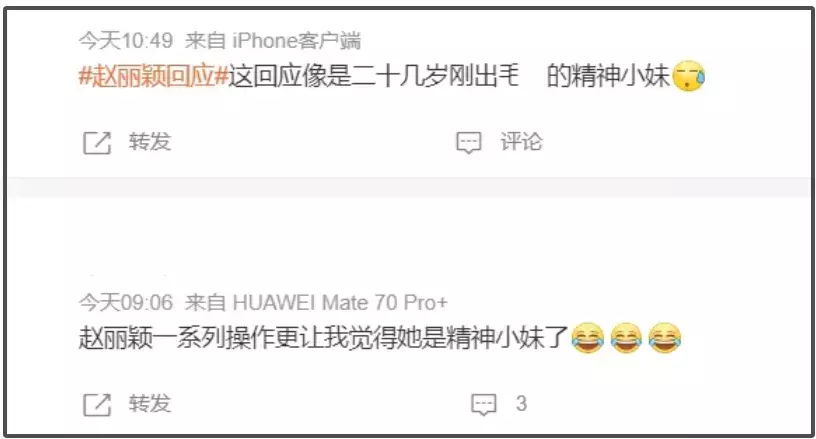Click 转发 label under the HUAWEI post

(x=150, y=404)
